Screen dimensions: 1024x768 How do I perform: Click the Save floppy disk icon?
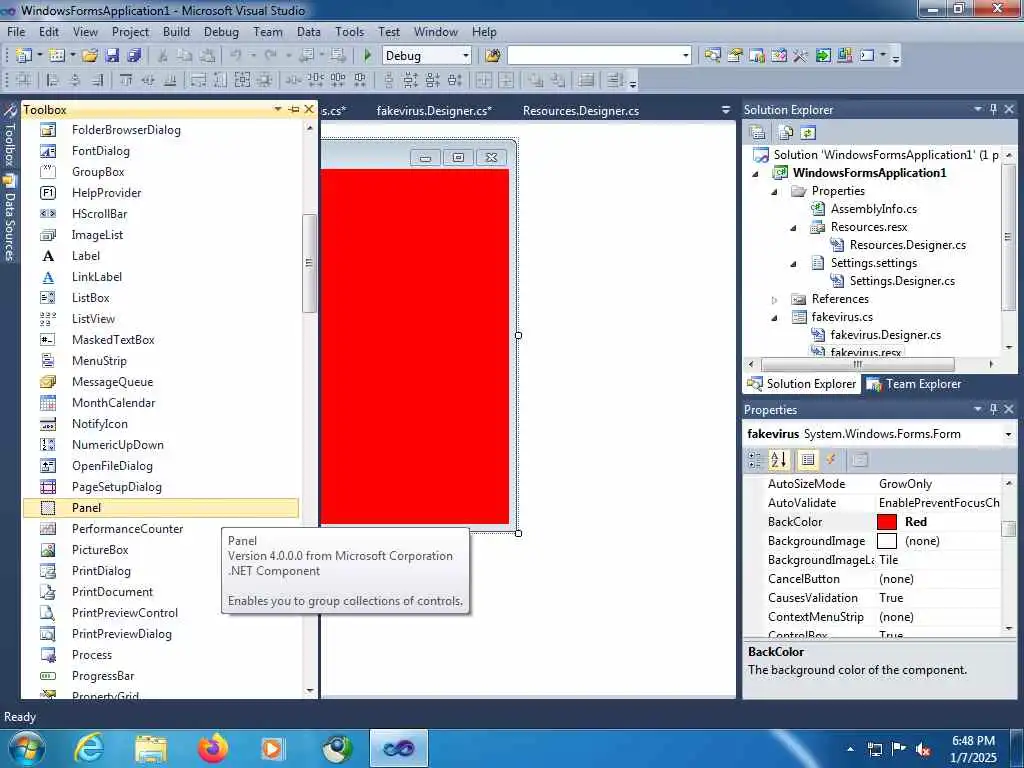coord(112,56)
